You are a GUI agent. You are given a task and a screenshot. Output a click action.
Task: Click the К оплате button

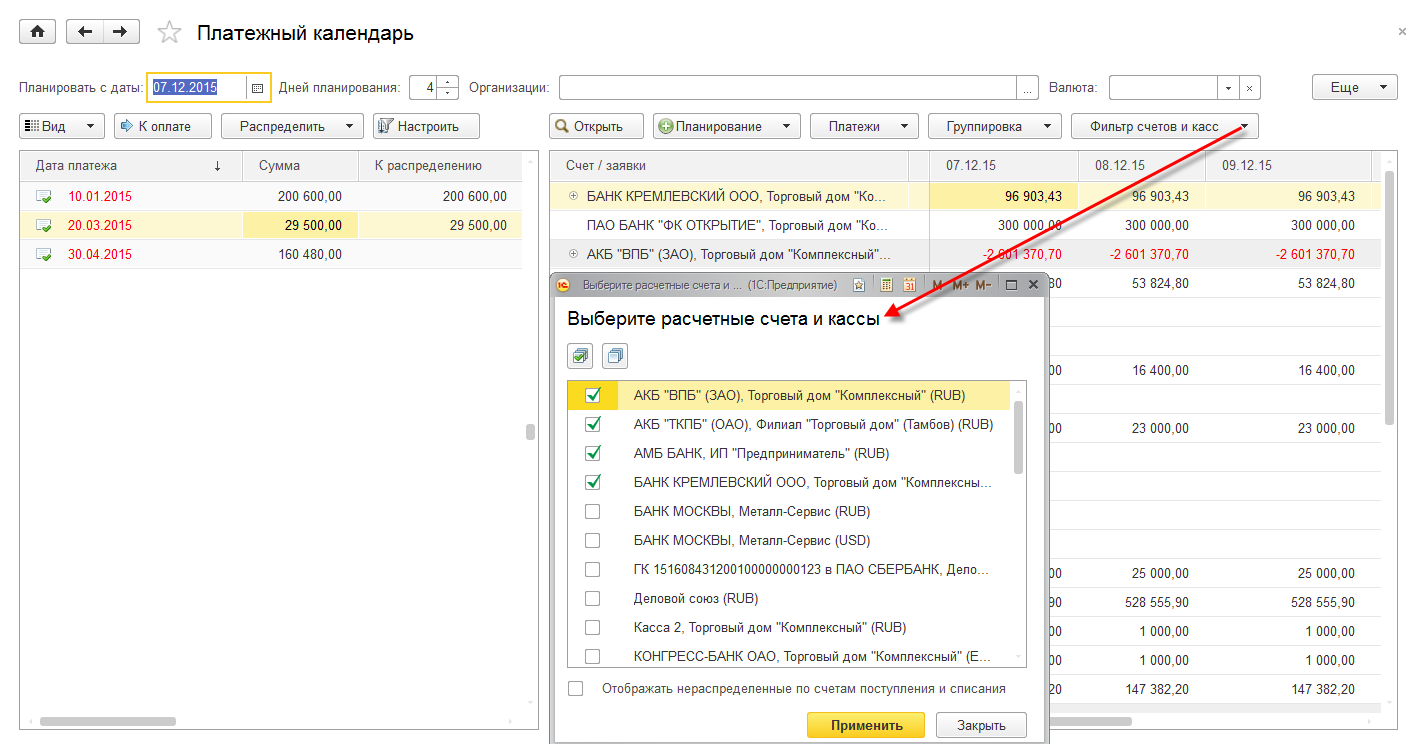165,126
